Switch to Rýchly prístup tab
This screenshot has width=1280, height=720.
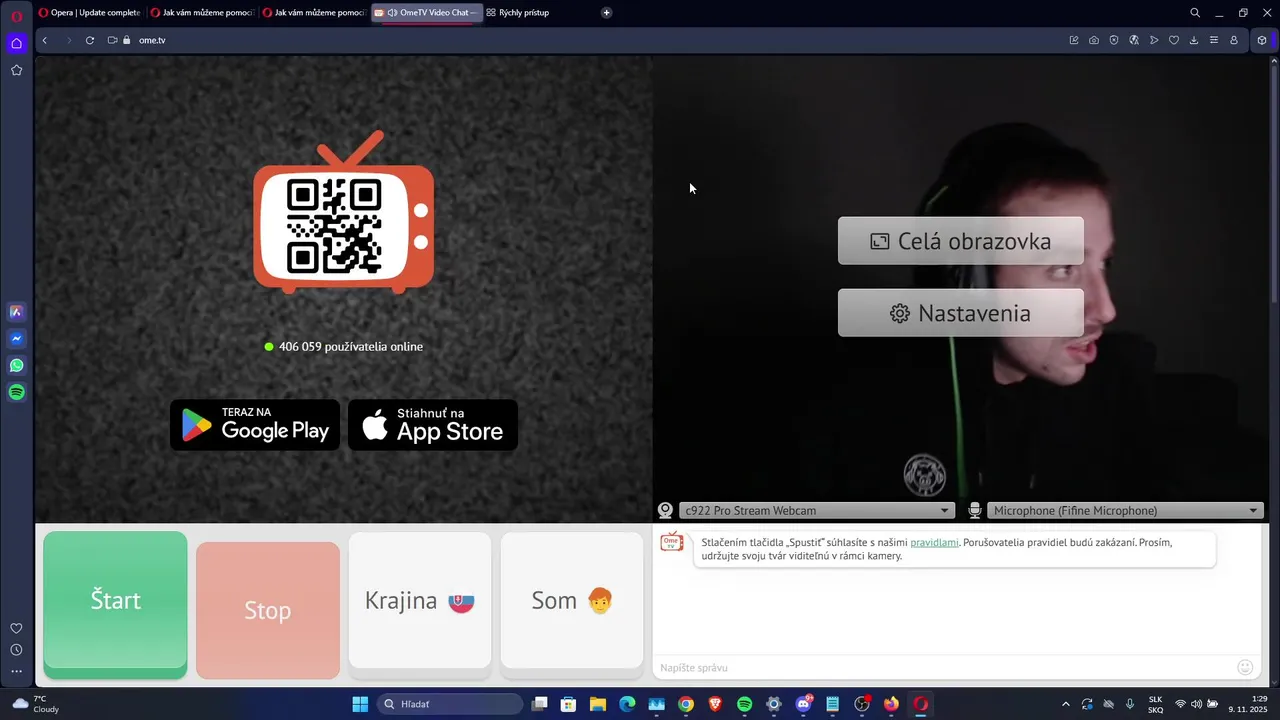(x=518, y=13)
